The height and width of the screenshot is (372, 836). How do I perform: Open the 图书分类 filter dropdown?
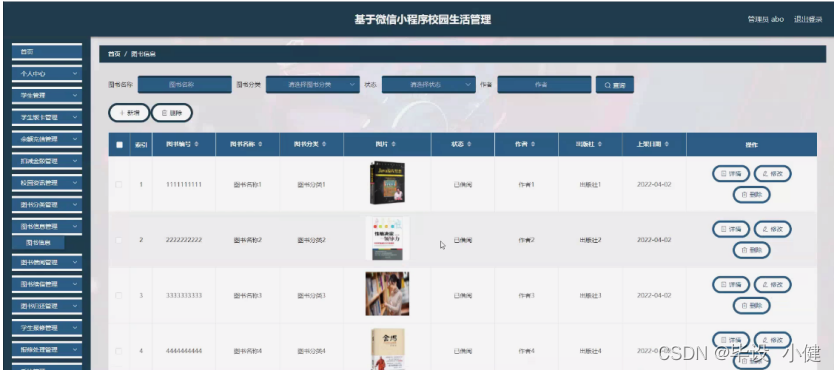pos(312,85)
